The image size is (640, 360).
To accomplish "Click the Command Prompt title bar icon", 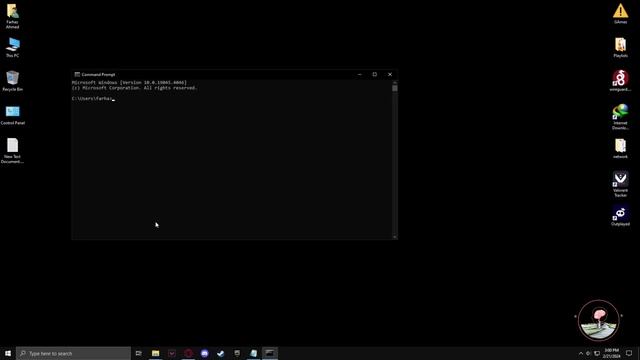I will pos(77,74).
